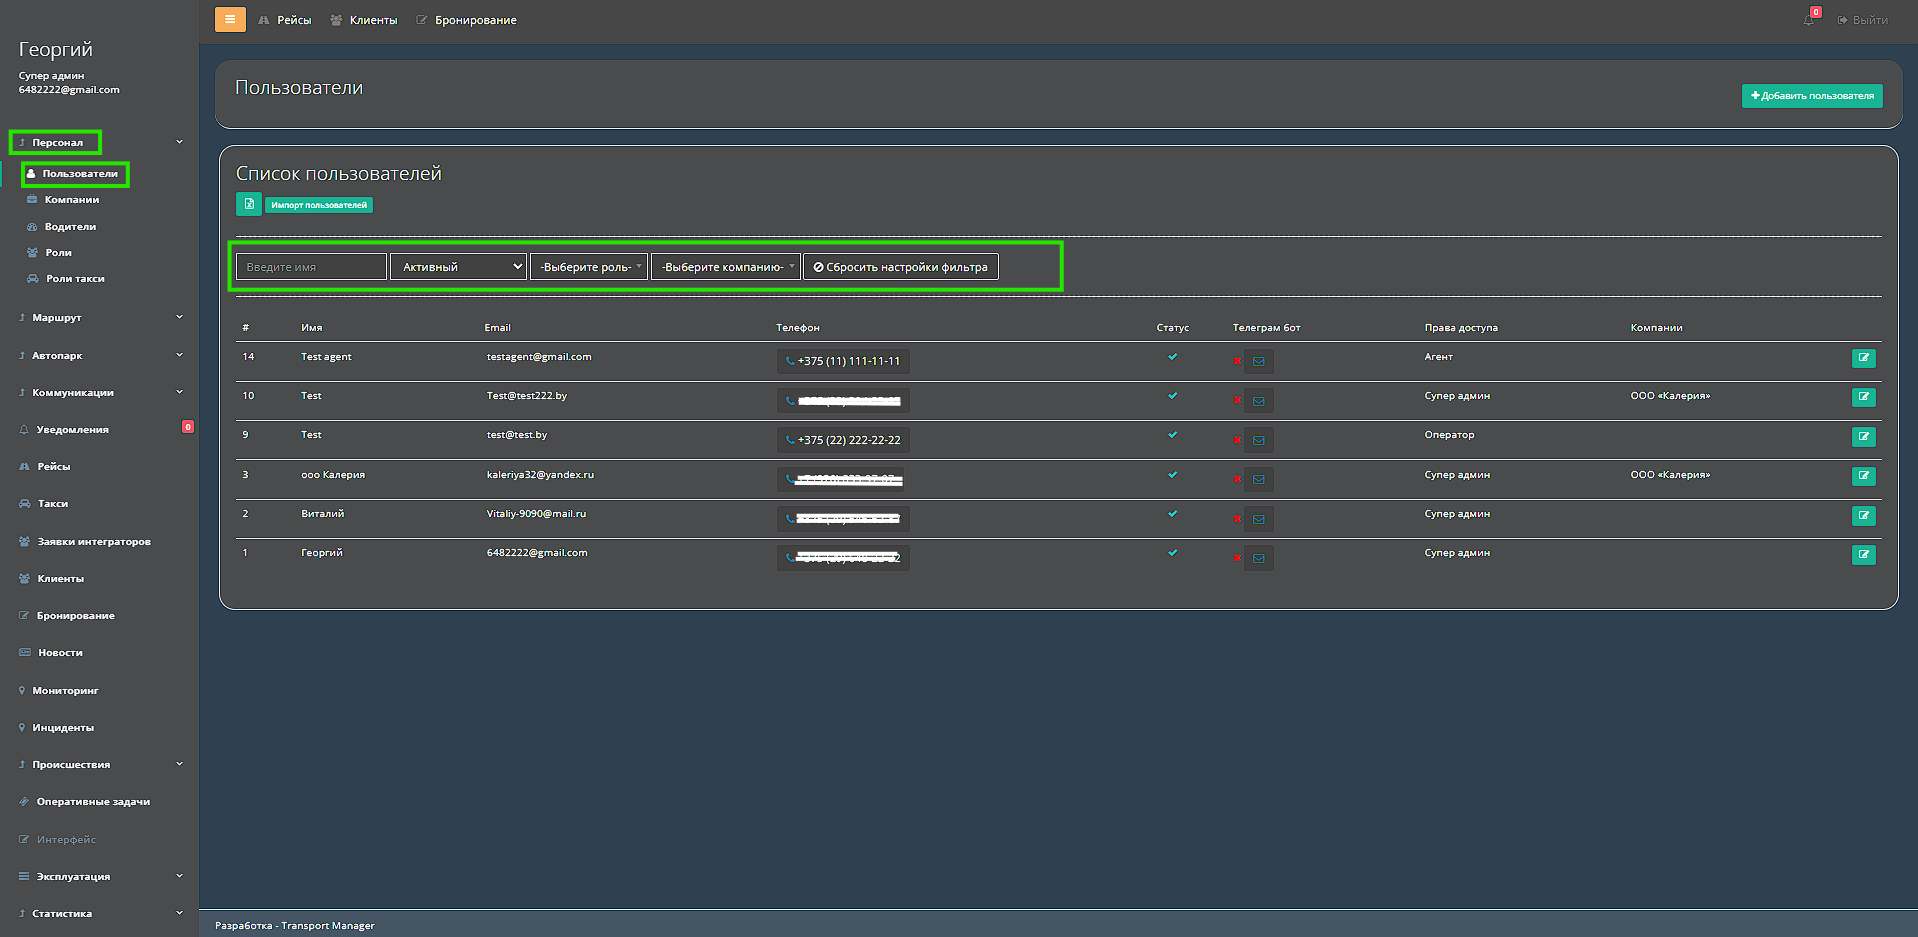
Task: Open the Выберите компанию dropdown
Action: (726, 267)
